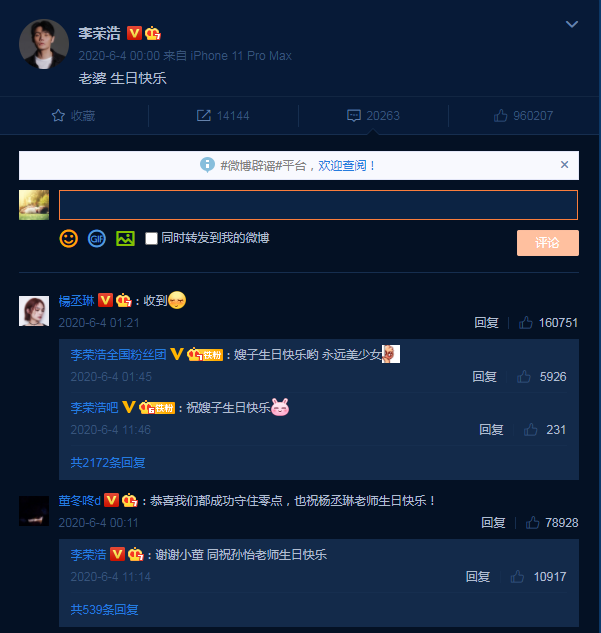This screenshot has height=633, width=601.
Task: Open the 欢迎查阅 link in banner
Action: pyautogui.click(x=342, y=166)
